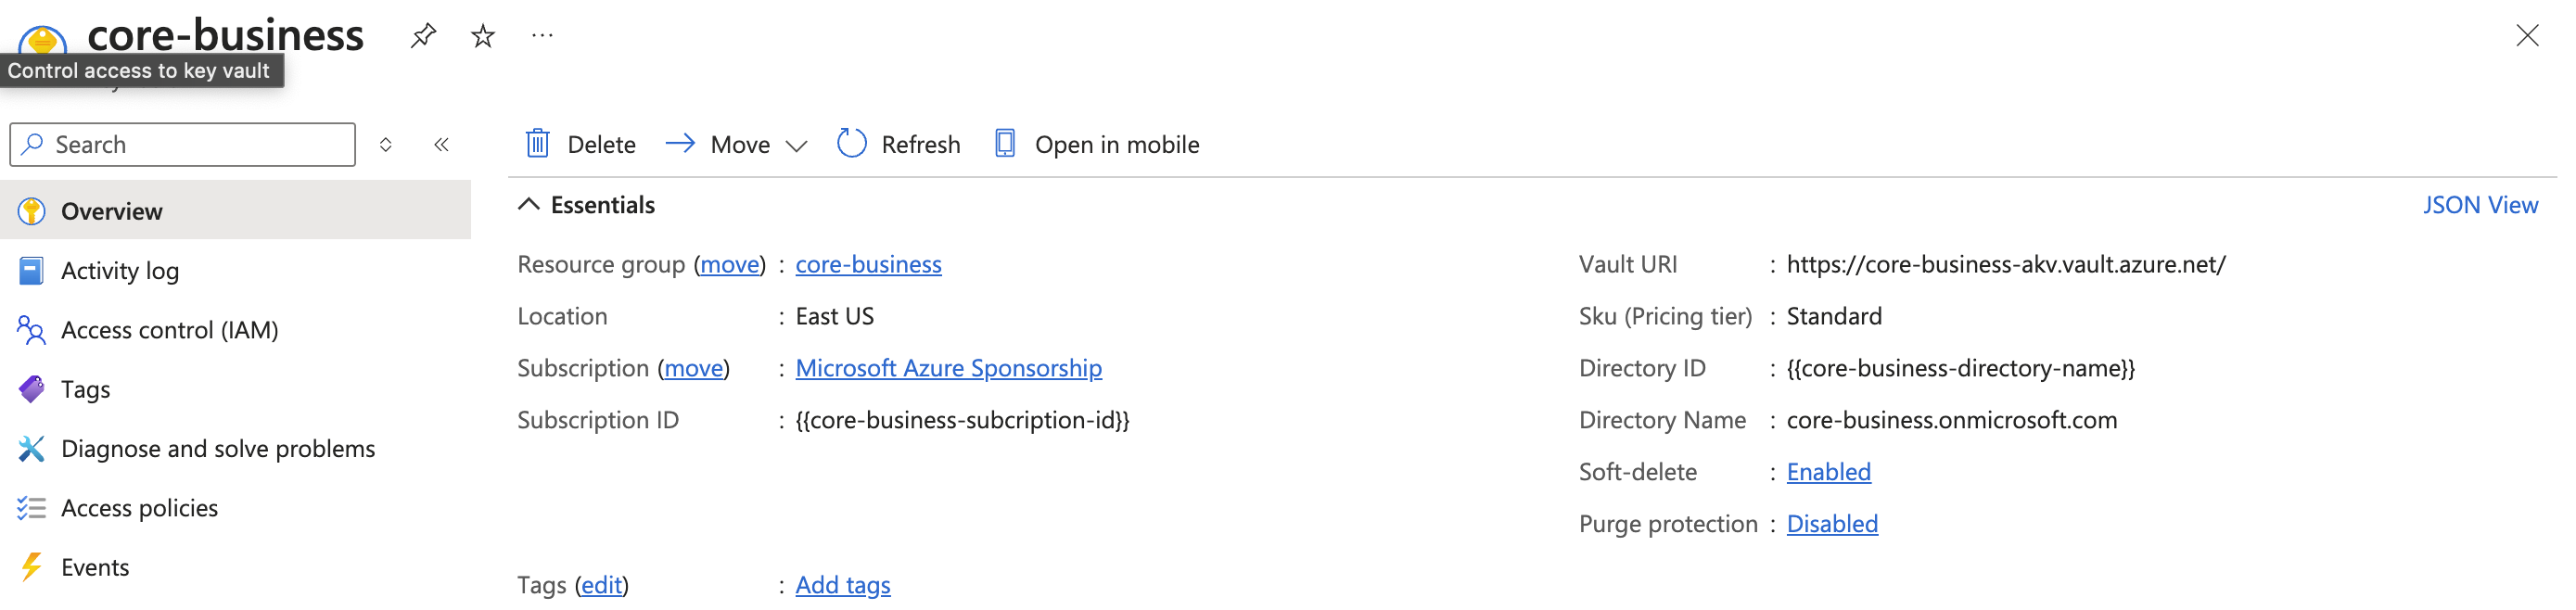Click the Open in mobile phone icon
The image size is (2576, 610).
(x=1004, y=144)
